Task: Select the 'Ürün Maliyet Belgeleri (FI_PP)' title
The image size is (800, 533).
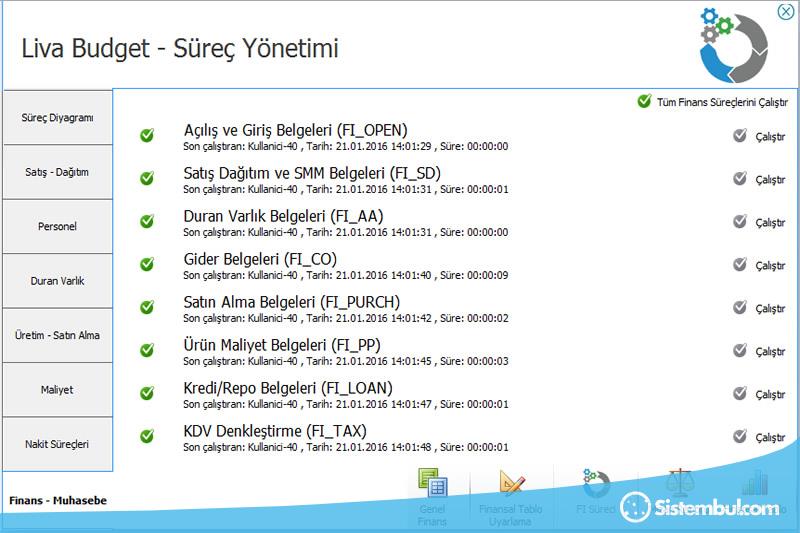Action: pos(282,345)
